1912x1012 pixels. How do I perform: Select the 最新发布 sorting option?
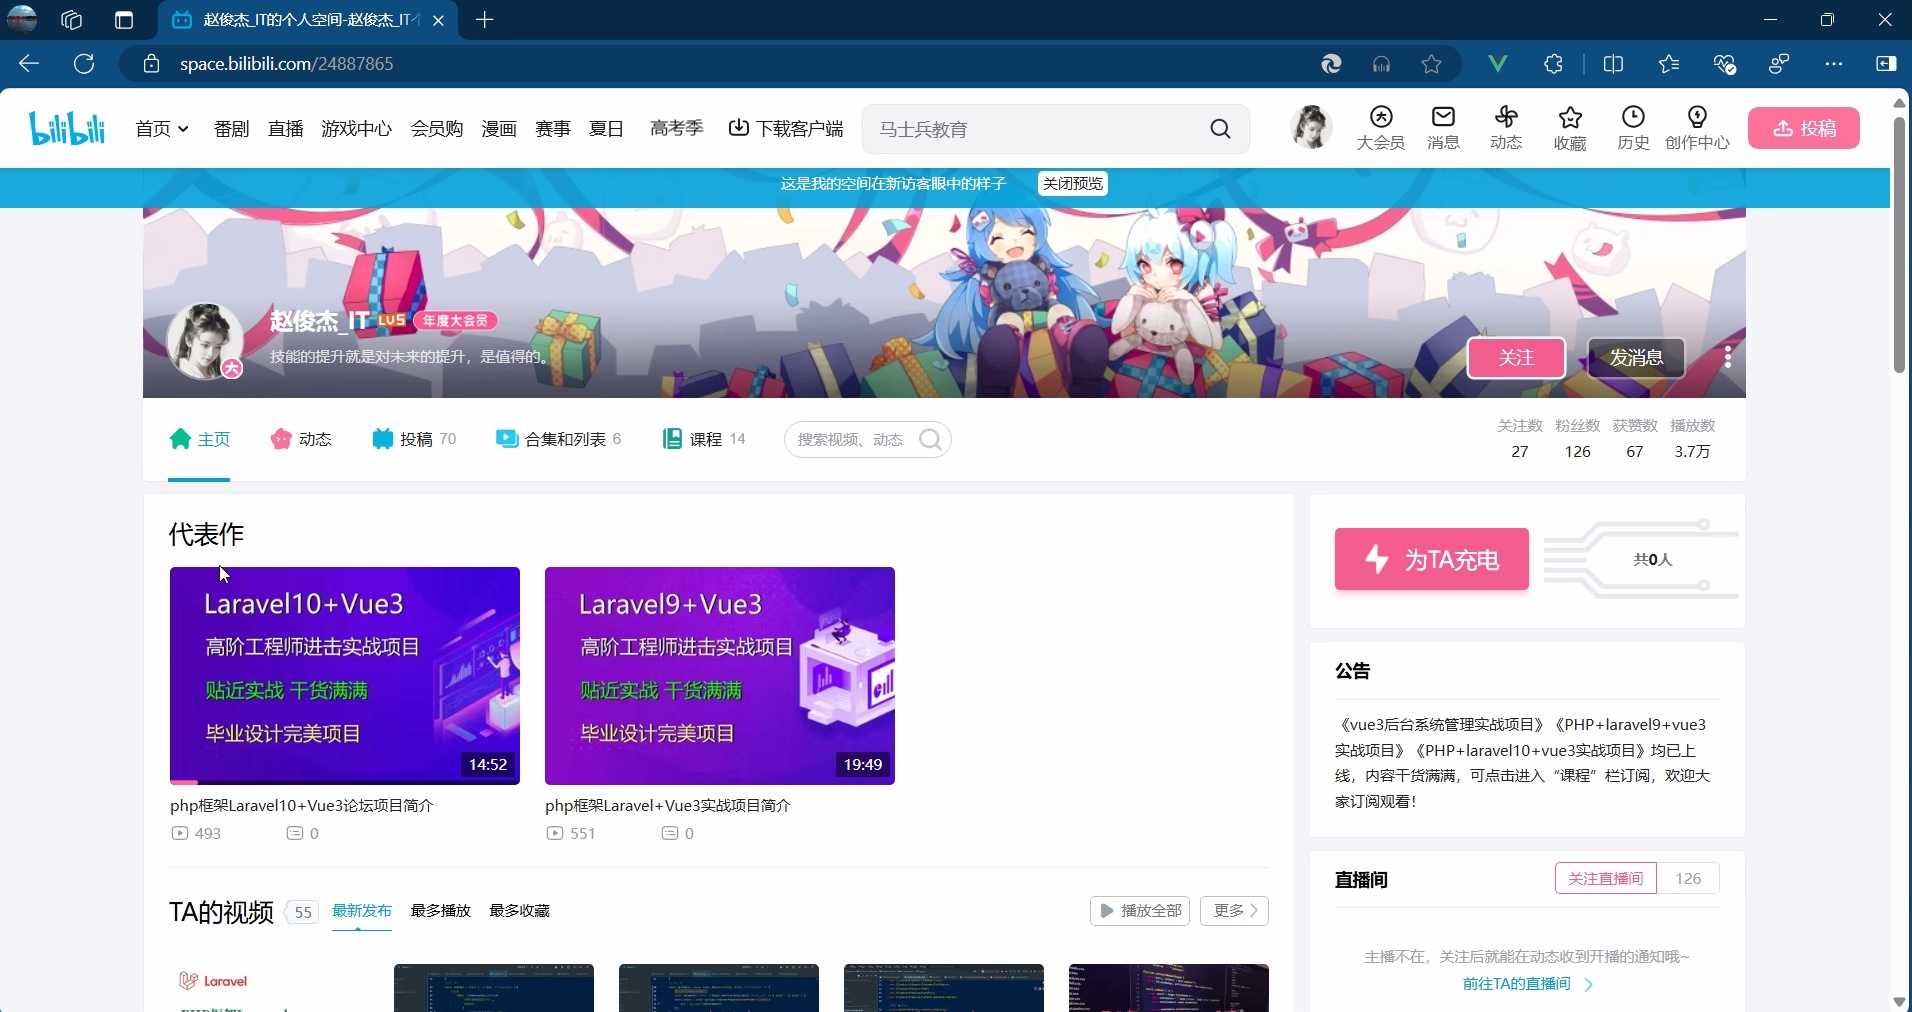361,911
